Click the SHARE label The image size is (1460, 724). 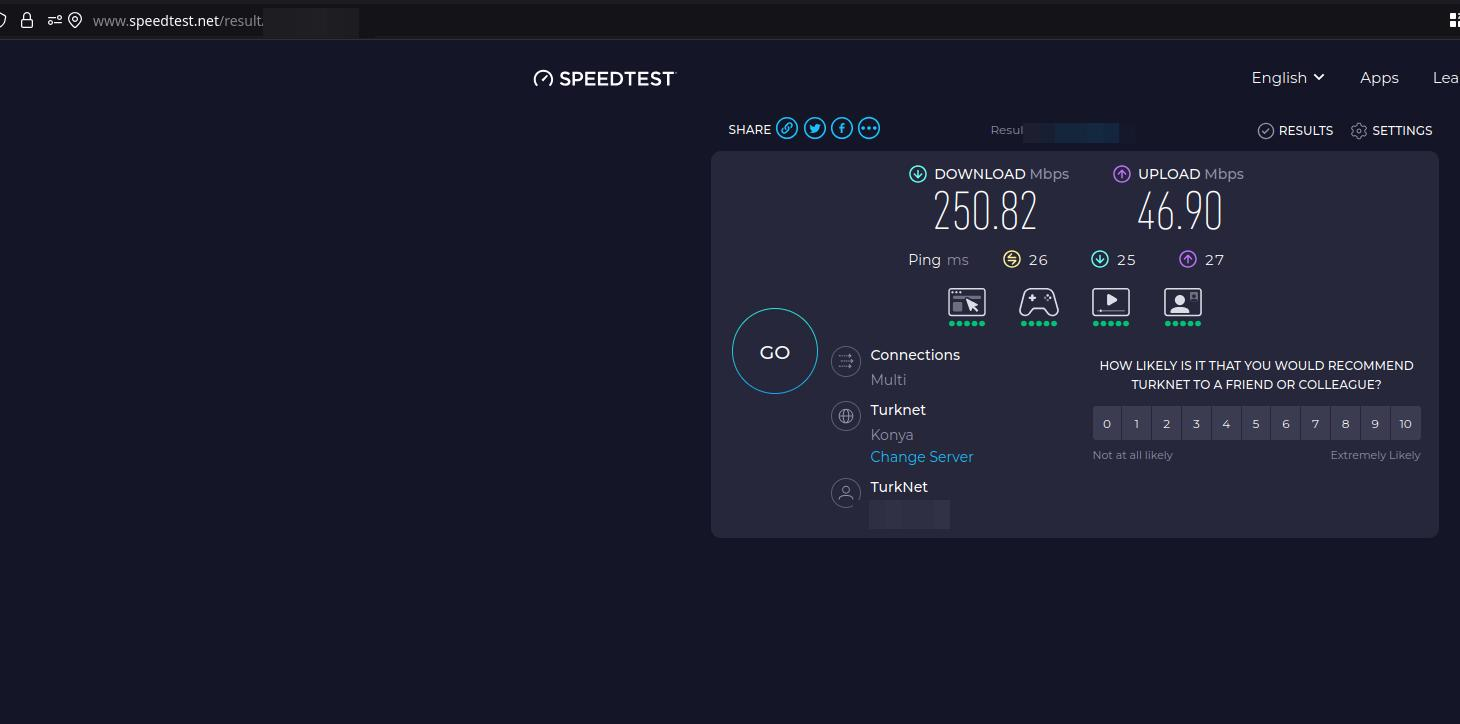[750, 130]
